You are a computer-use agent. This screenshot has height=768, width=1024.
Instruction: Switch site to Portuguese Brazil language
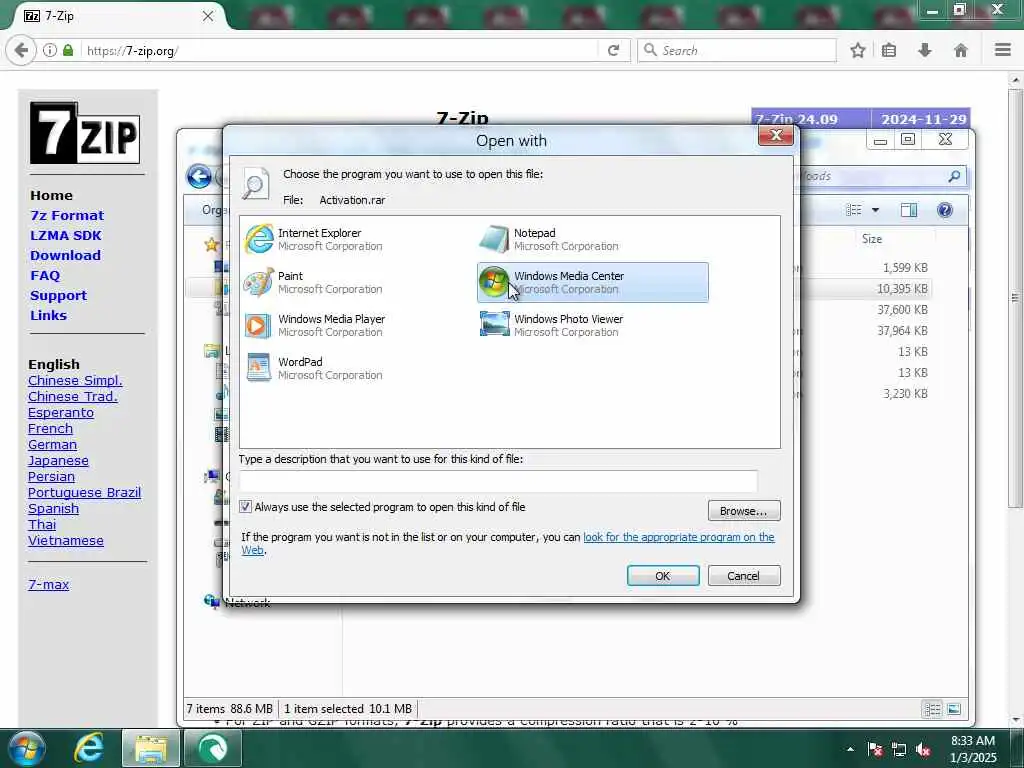(84, 492)
